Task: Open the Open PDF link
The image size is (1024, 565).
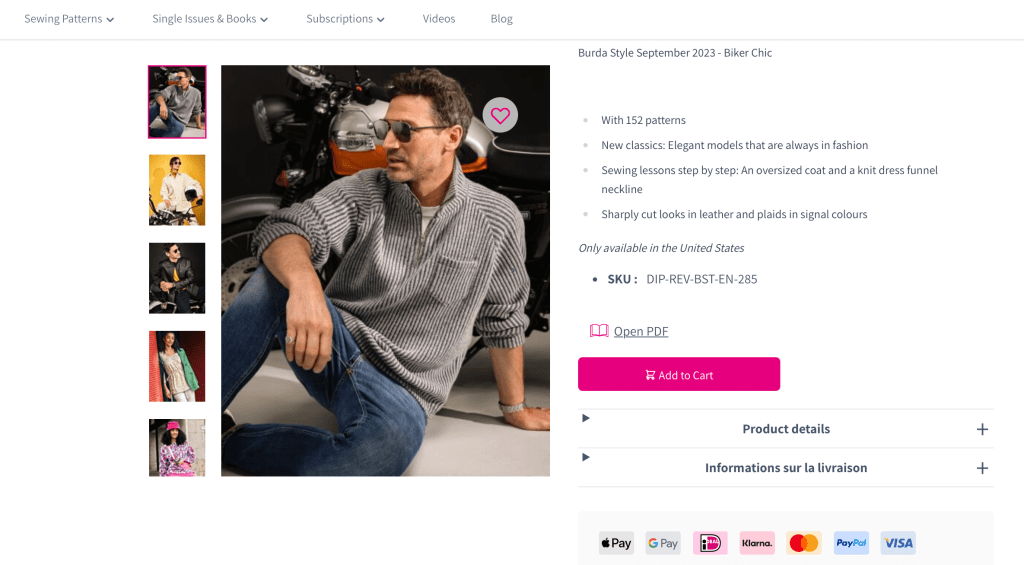Action: click(641, 332)
